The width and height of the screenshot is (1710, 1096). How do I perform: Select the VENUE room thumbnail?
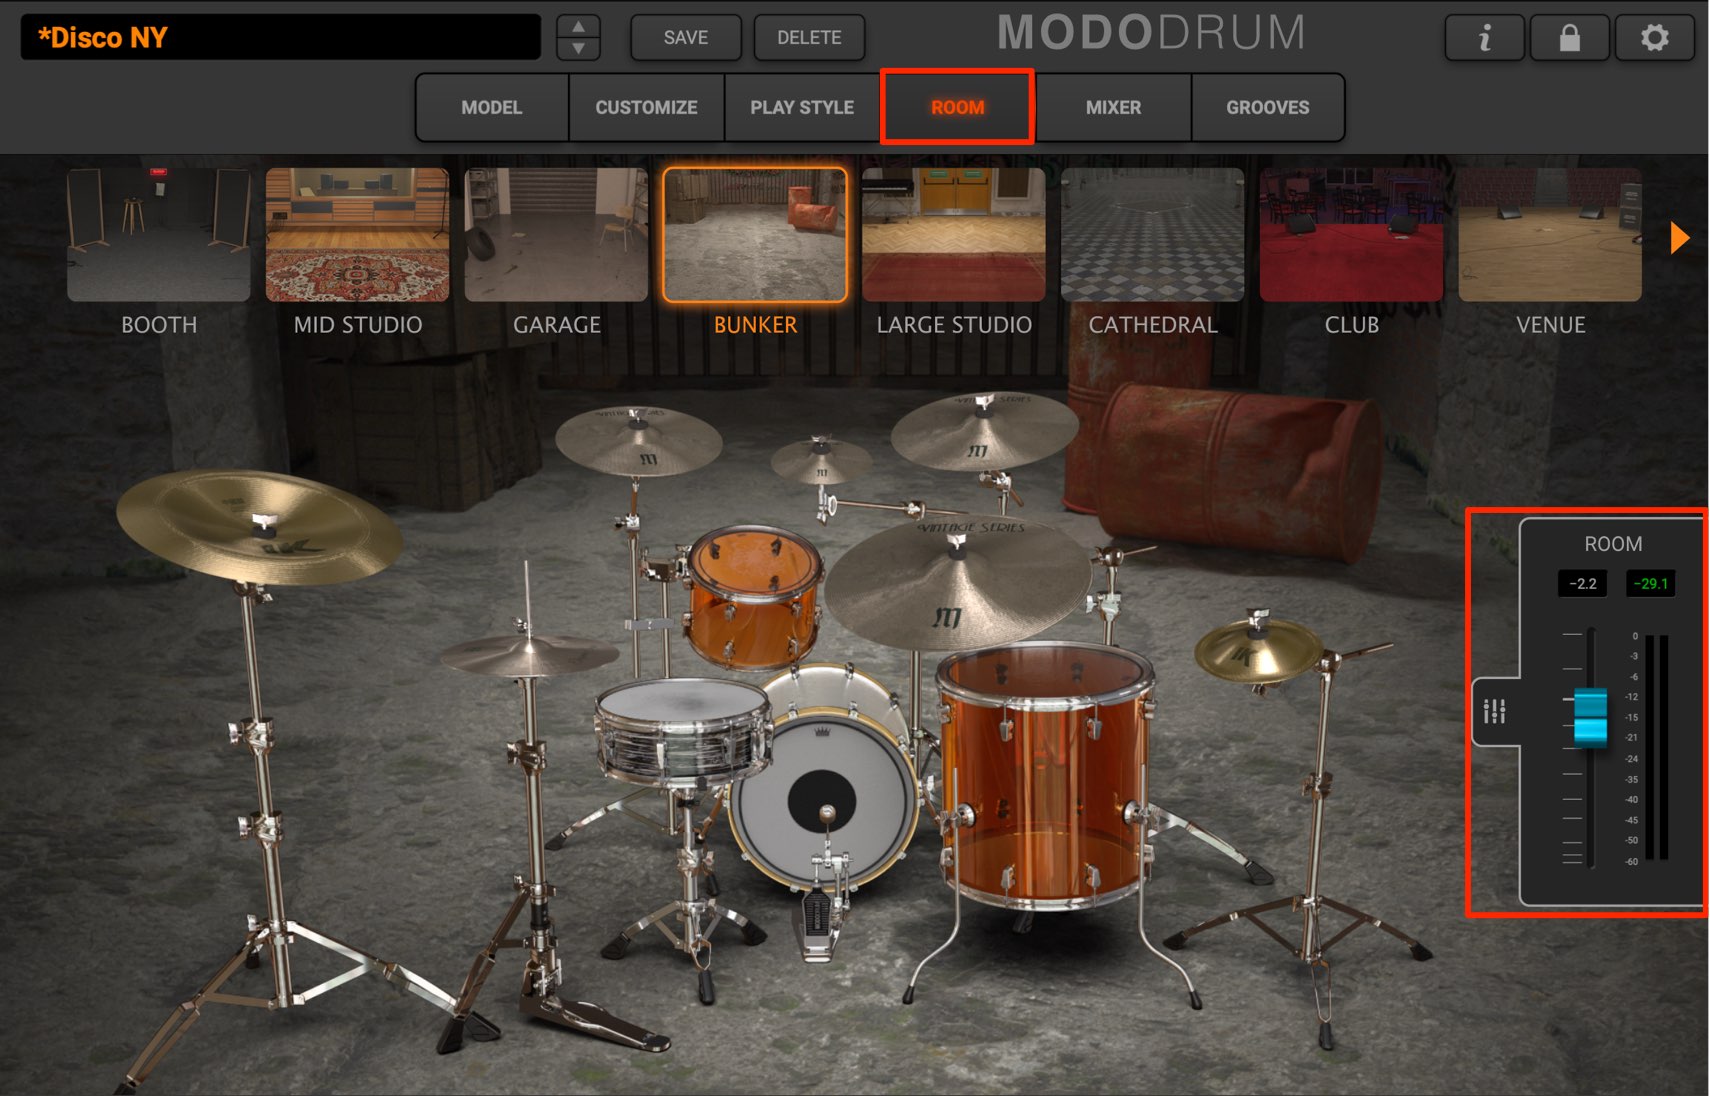1551,235
